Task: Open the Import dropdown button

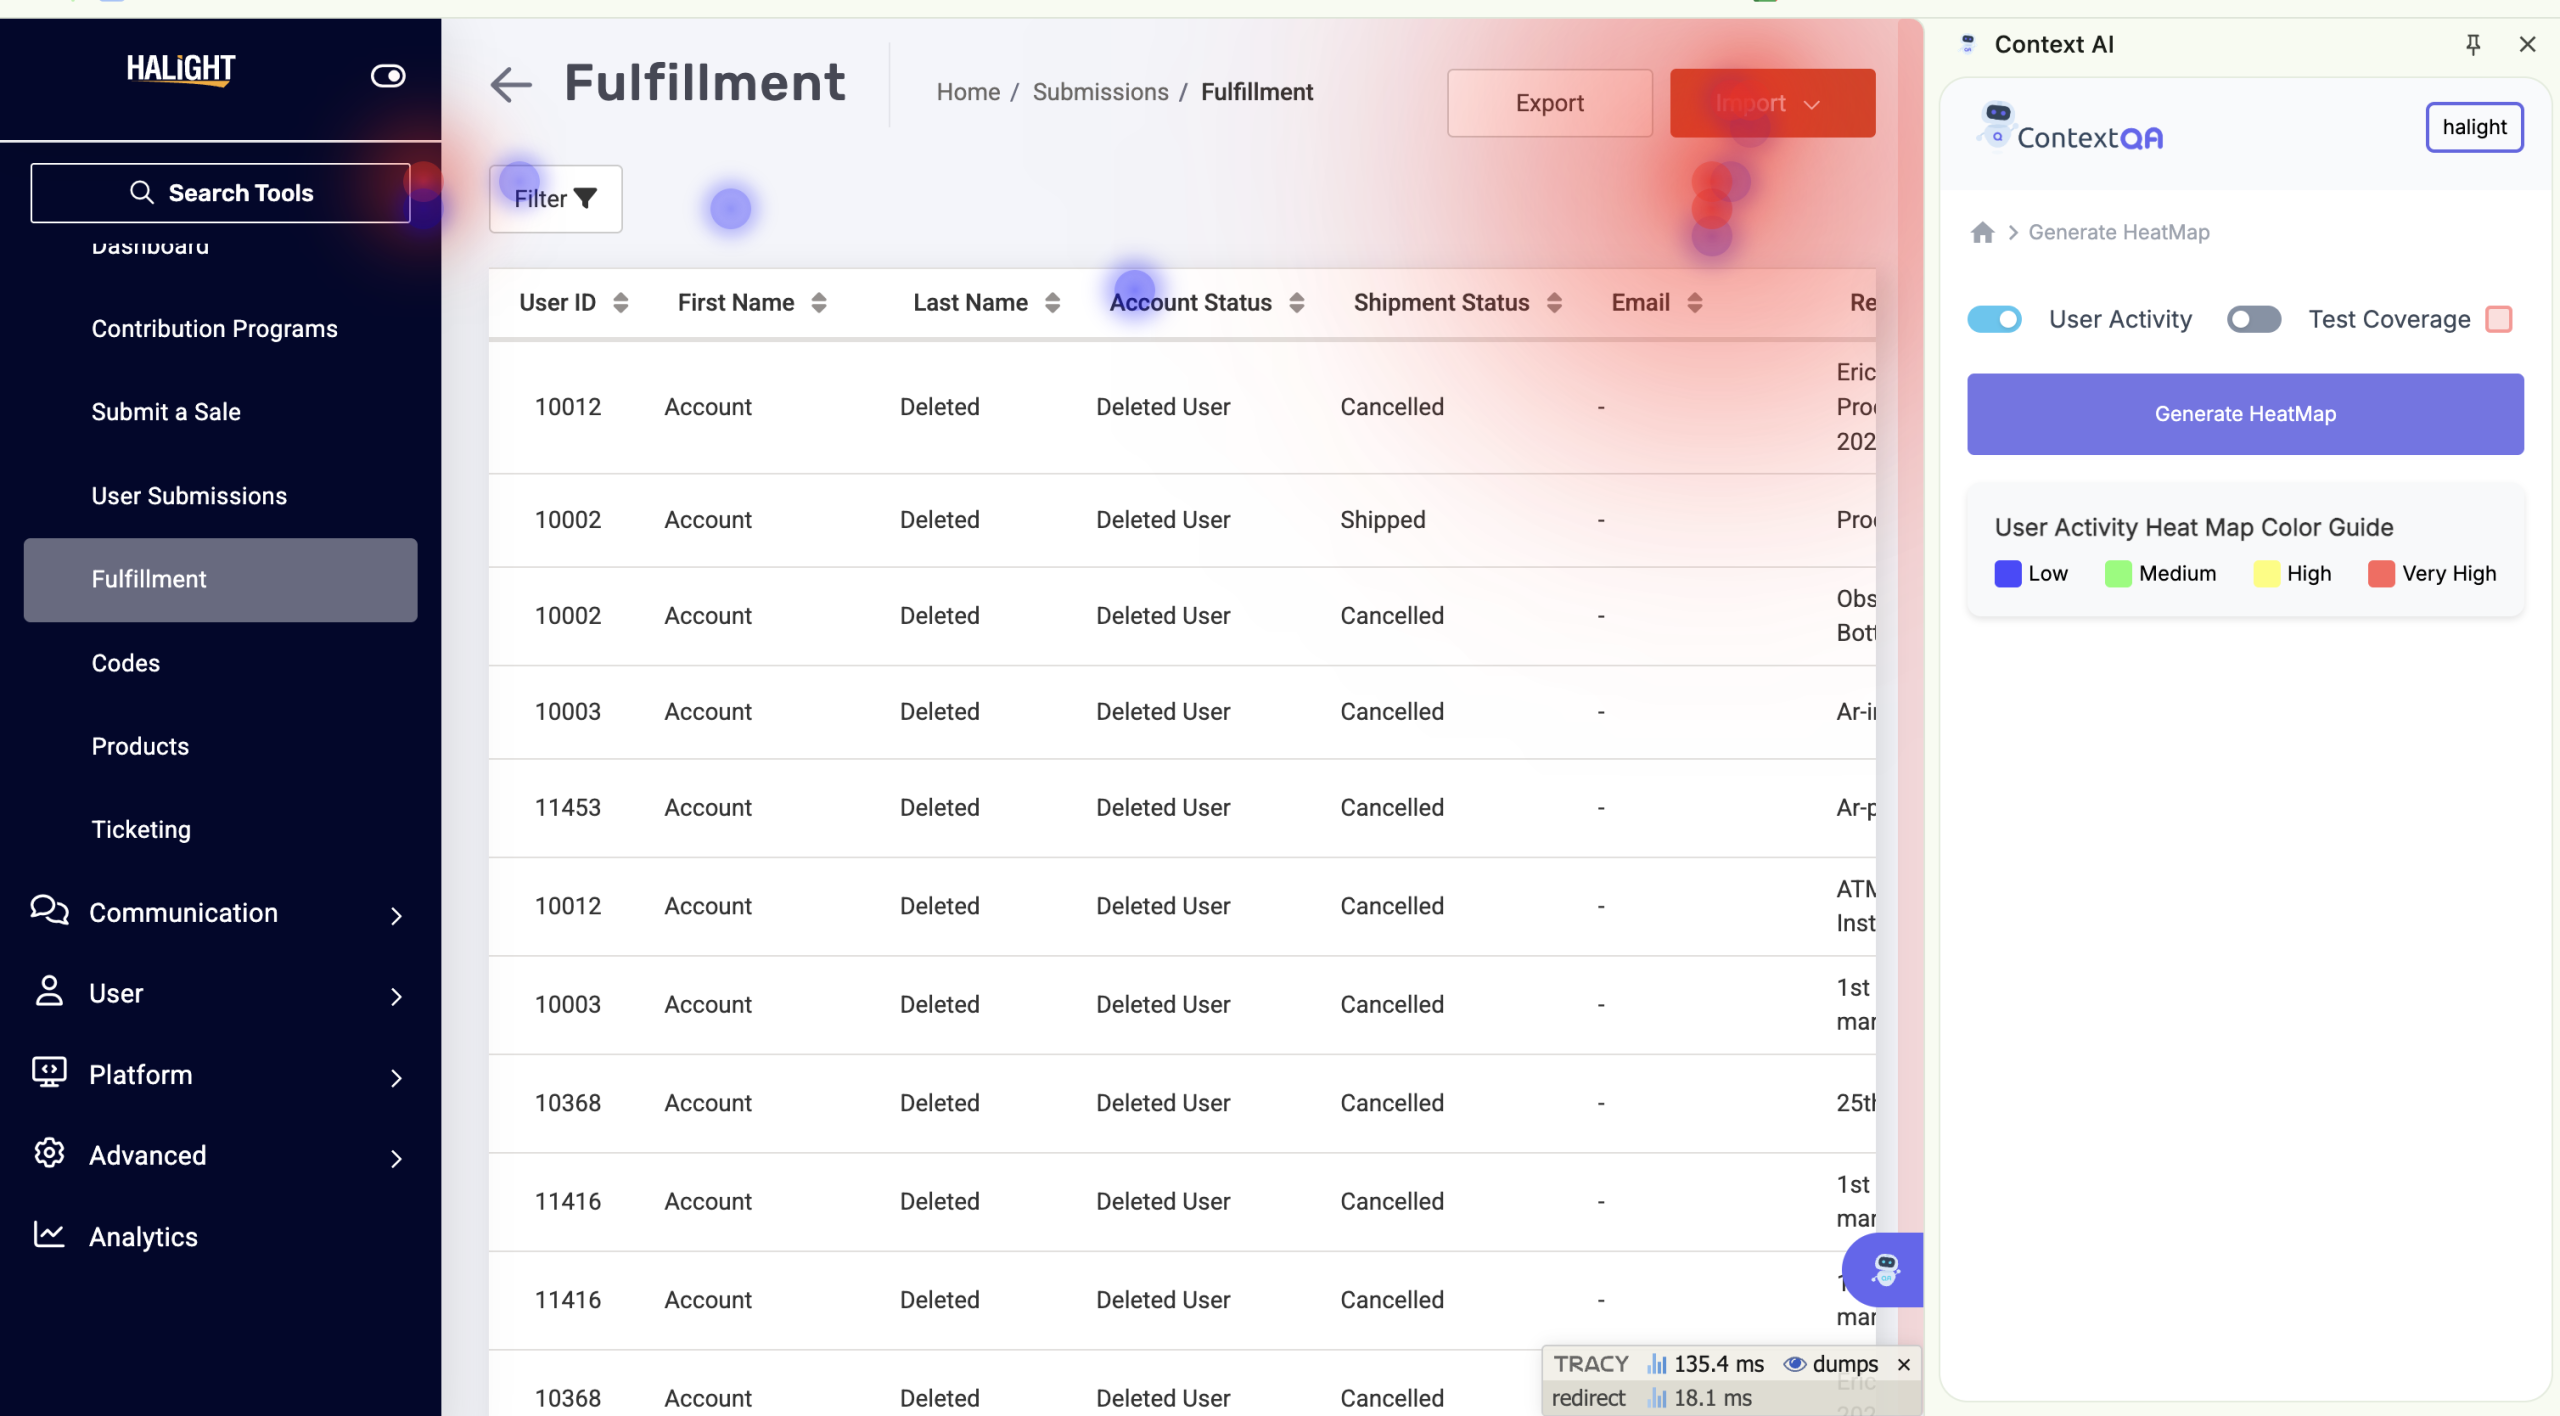Action: click(x=1772, y=103)
